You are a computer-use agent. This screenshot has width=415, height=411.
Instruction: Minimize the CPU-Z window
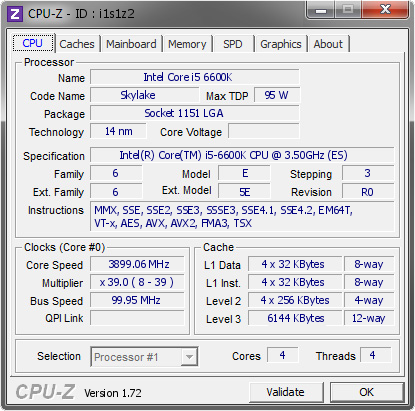[x=321, y=10]
